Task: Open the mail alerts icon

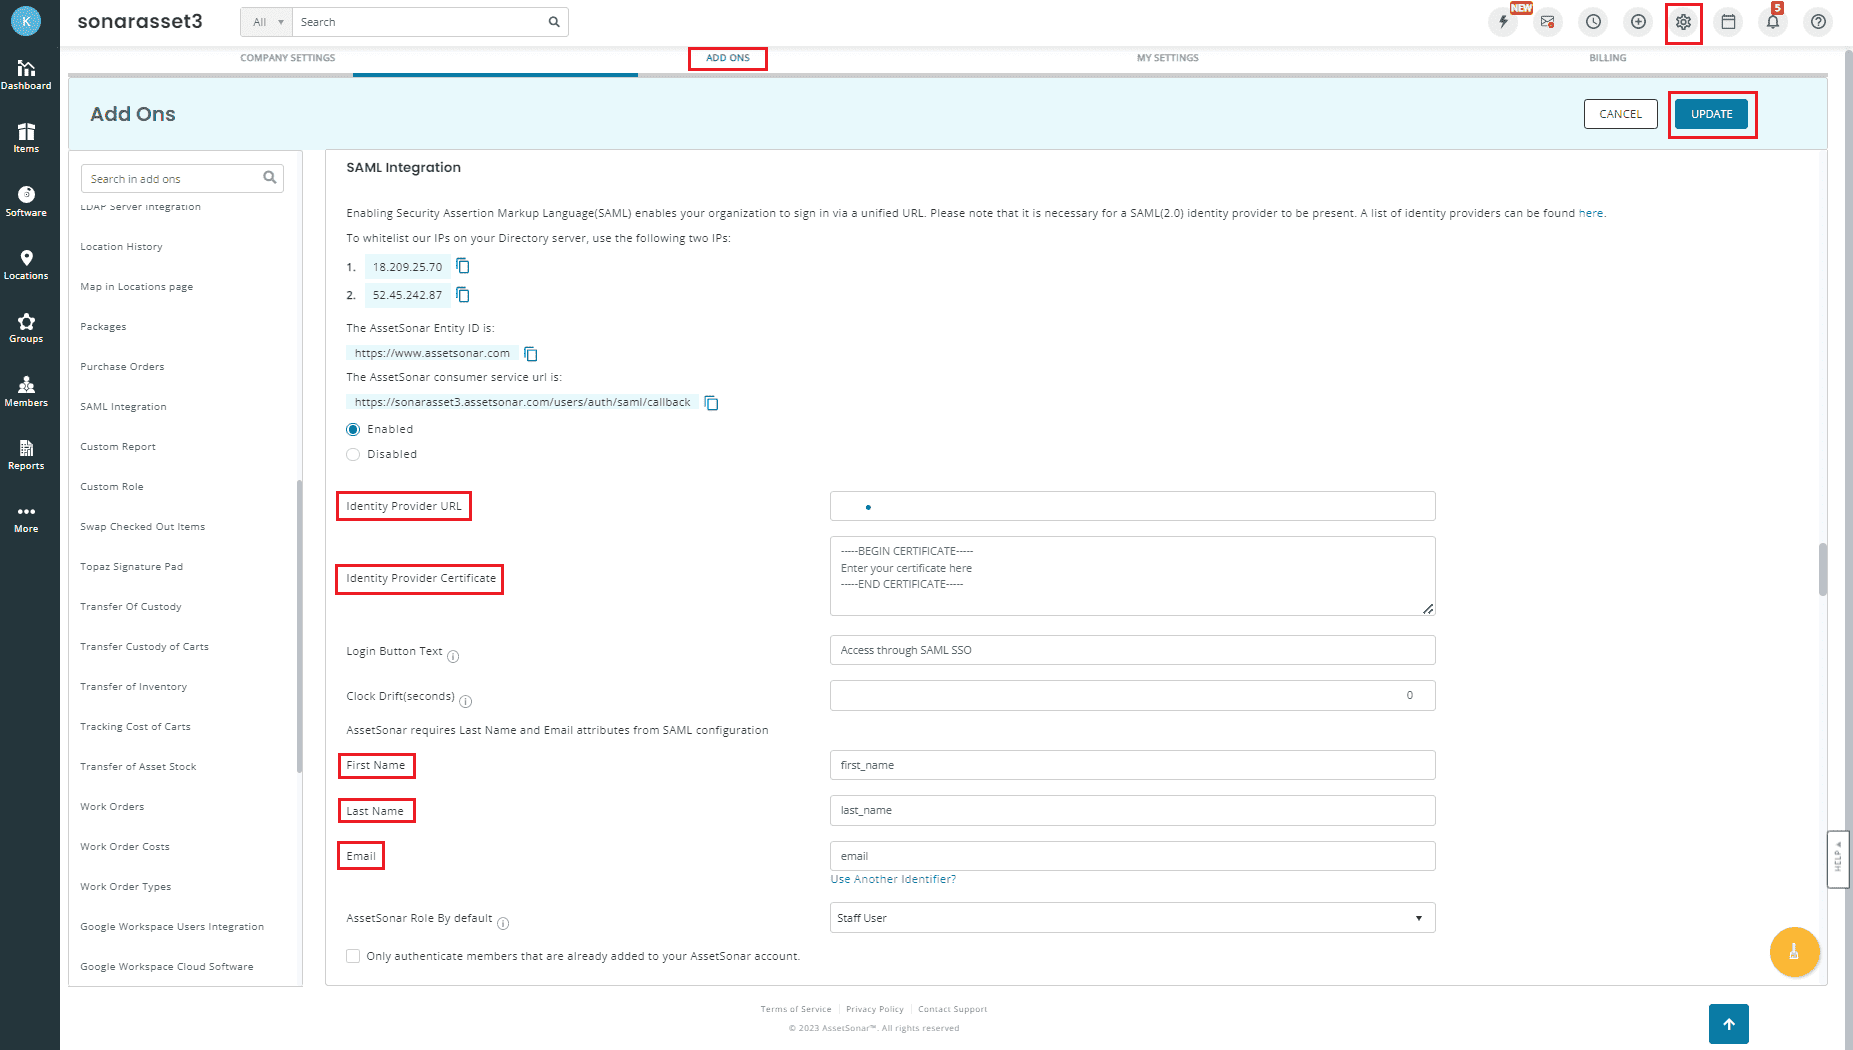Action: pos(1547,21)
